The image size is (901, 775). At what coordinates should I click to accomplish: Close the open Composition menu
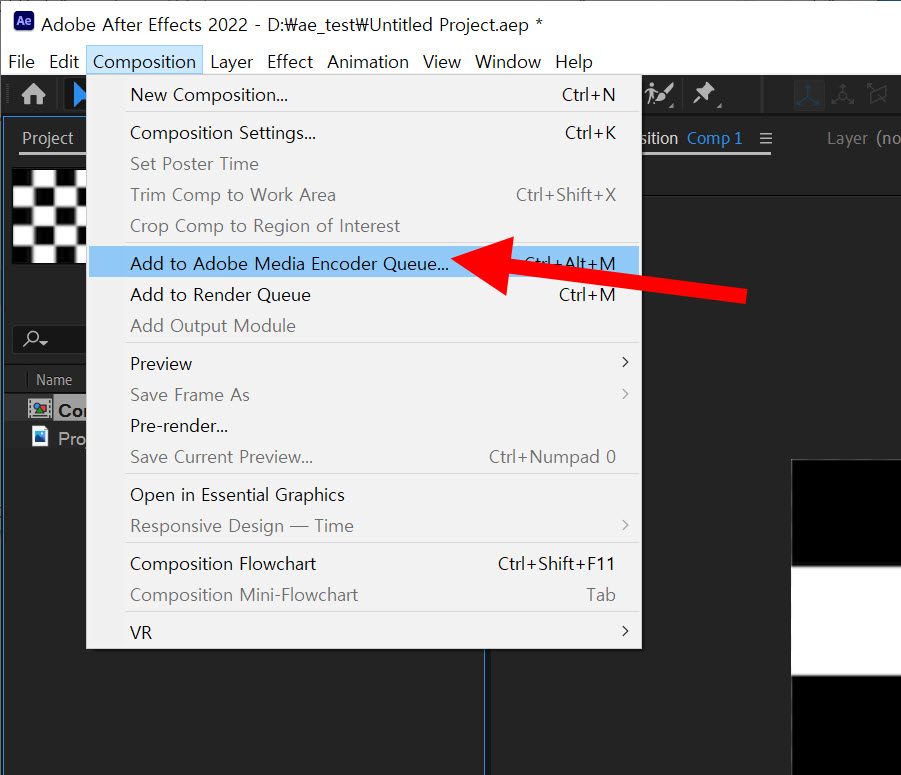(144, 61)
